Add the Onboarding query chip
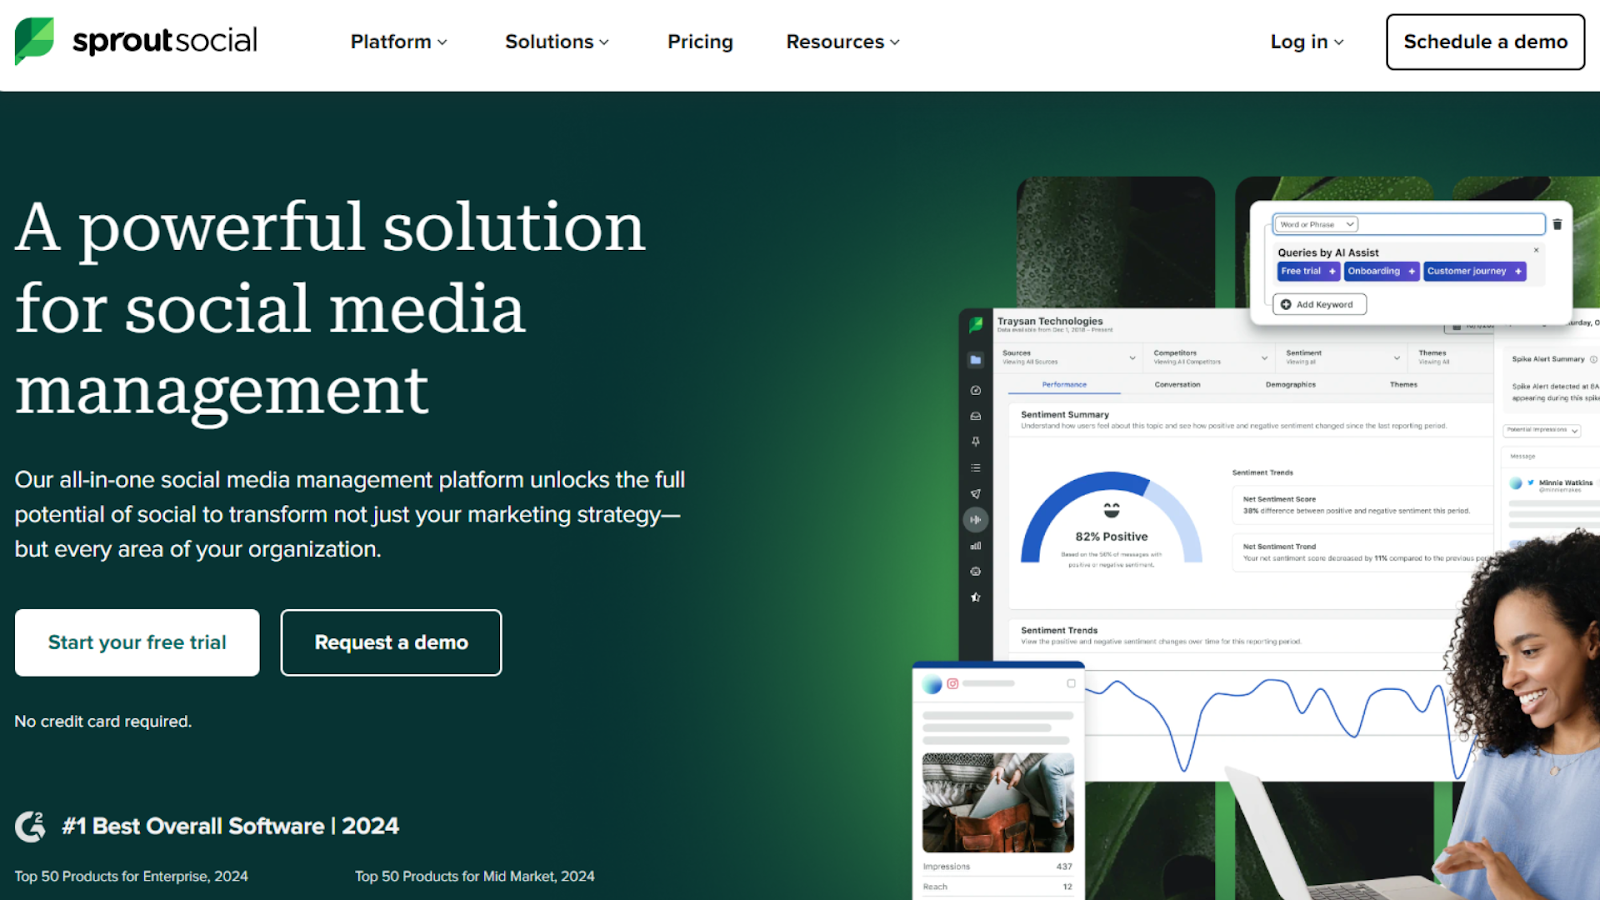1600x900 pixels. 1382,271
